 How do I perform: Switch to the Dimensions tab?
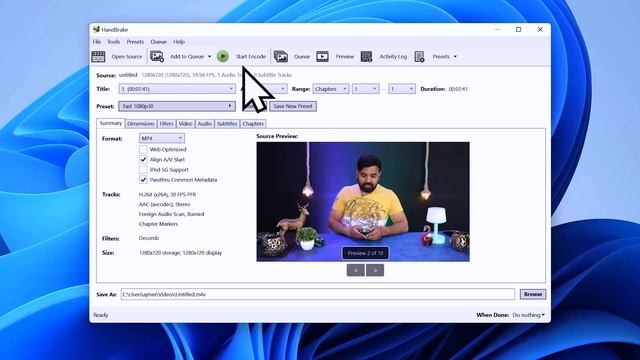[140, 124]
